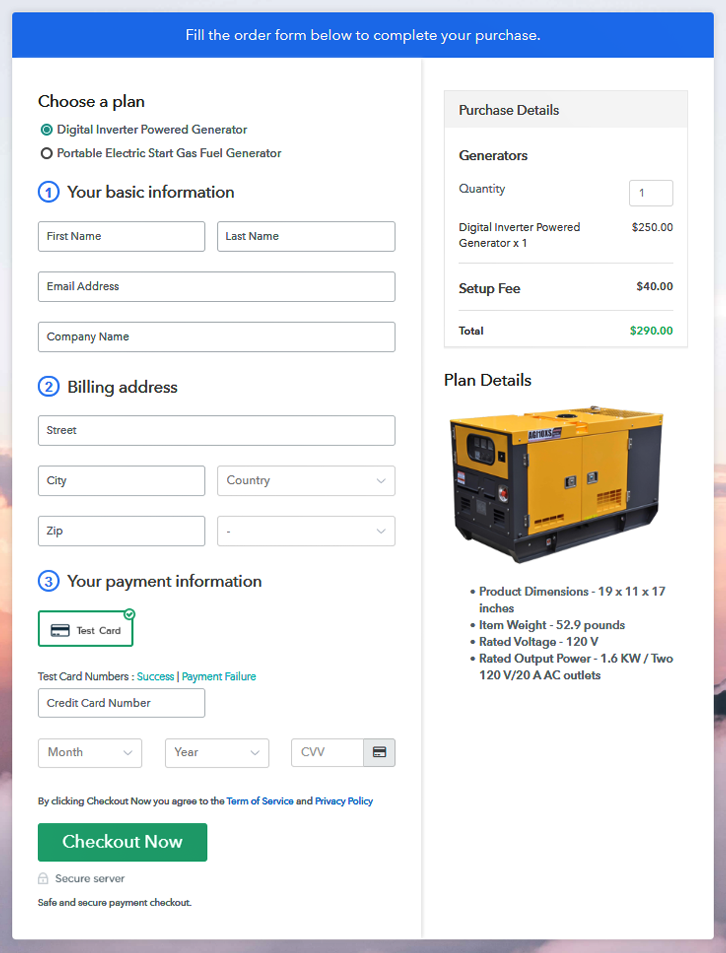Open the Payment Failure test card link

tap(219, 676)
